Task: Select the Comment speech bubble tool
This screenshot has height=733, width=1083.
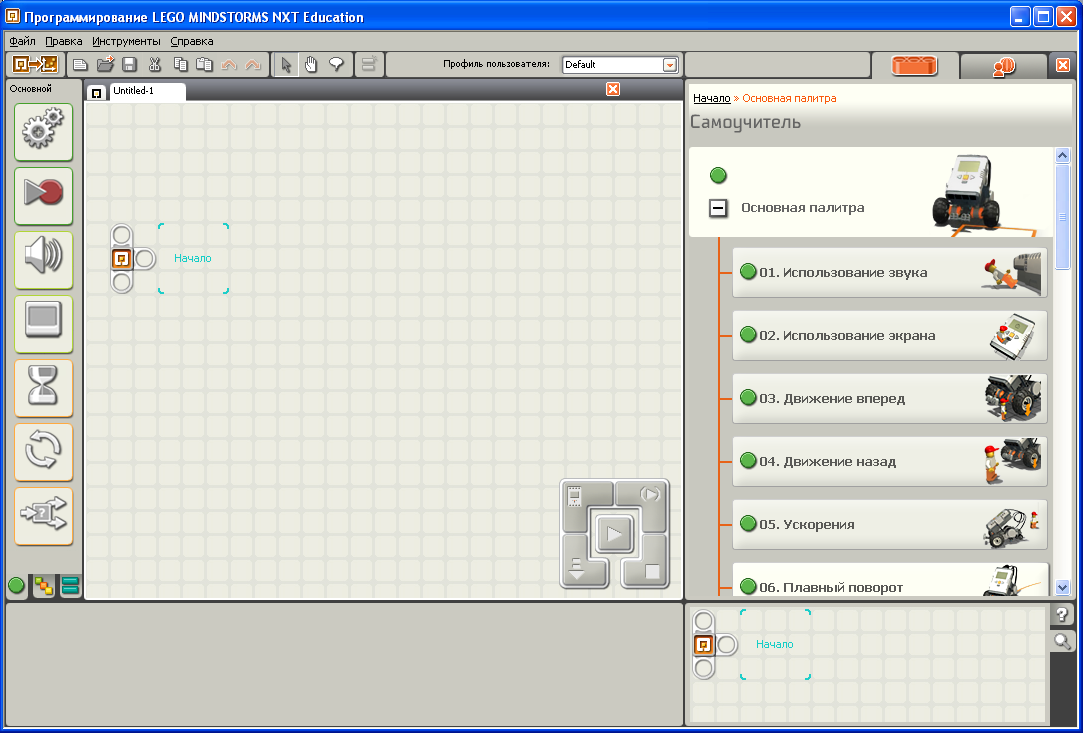Action: [336, 65]
